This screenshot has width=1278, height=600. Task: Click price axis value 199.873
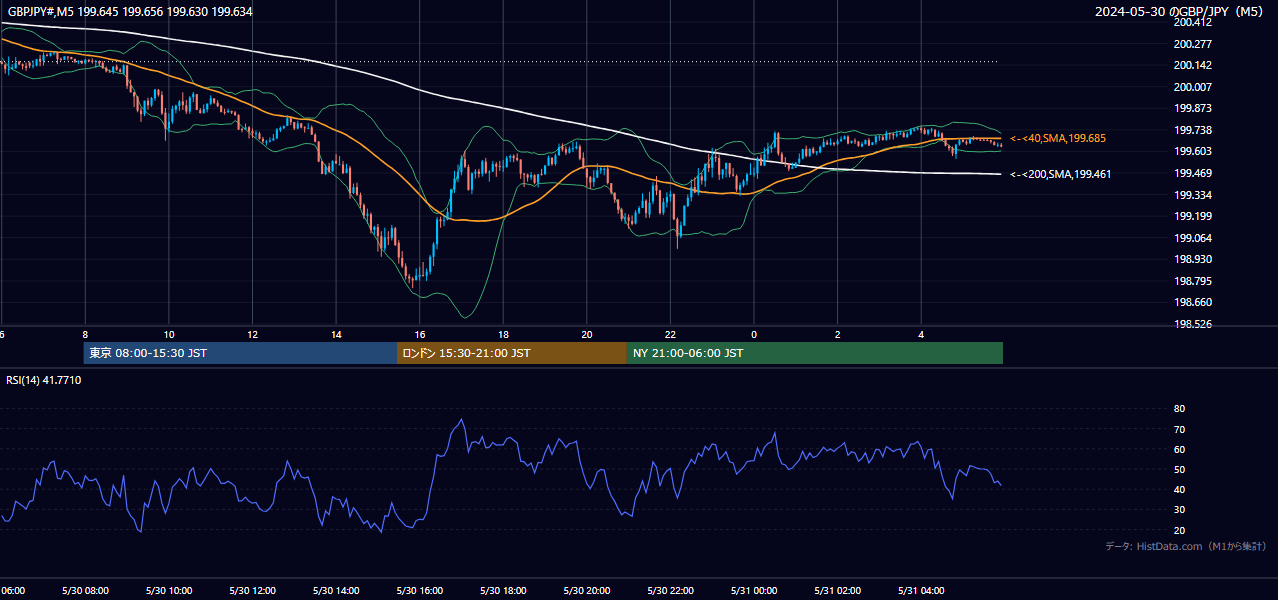click(x=1192, y=108)
